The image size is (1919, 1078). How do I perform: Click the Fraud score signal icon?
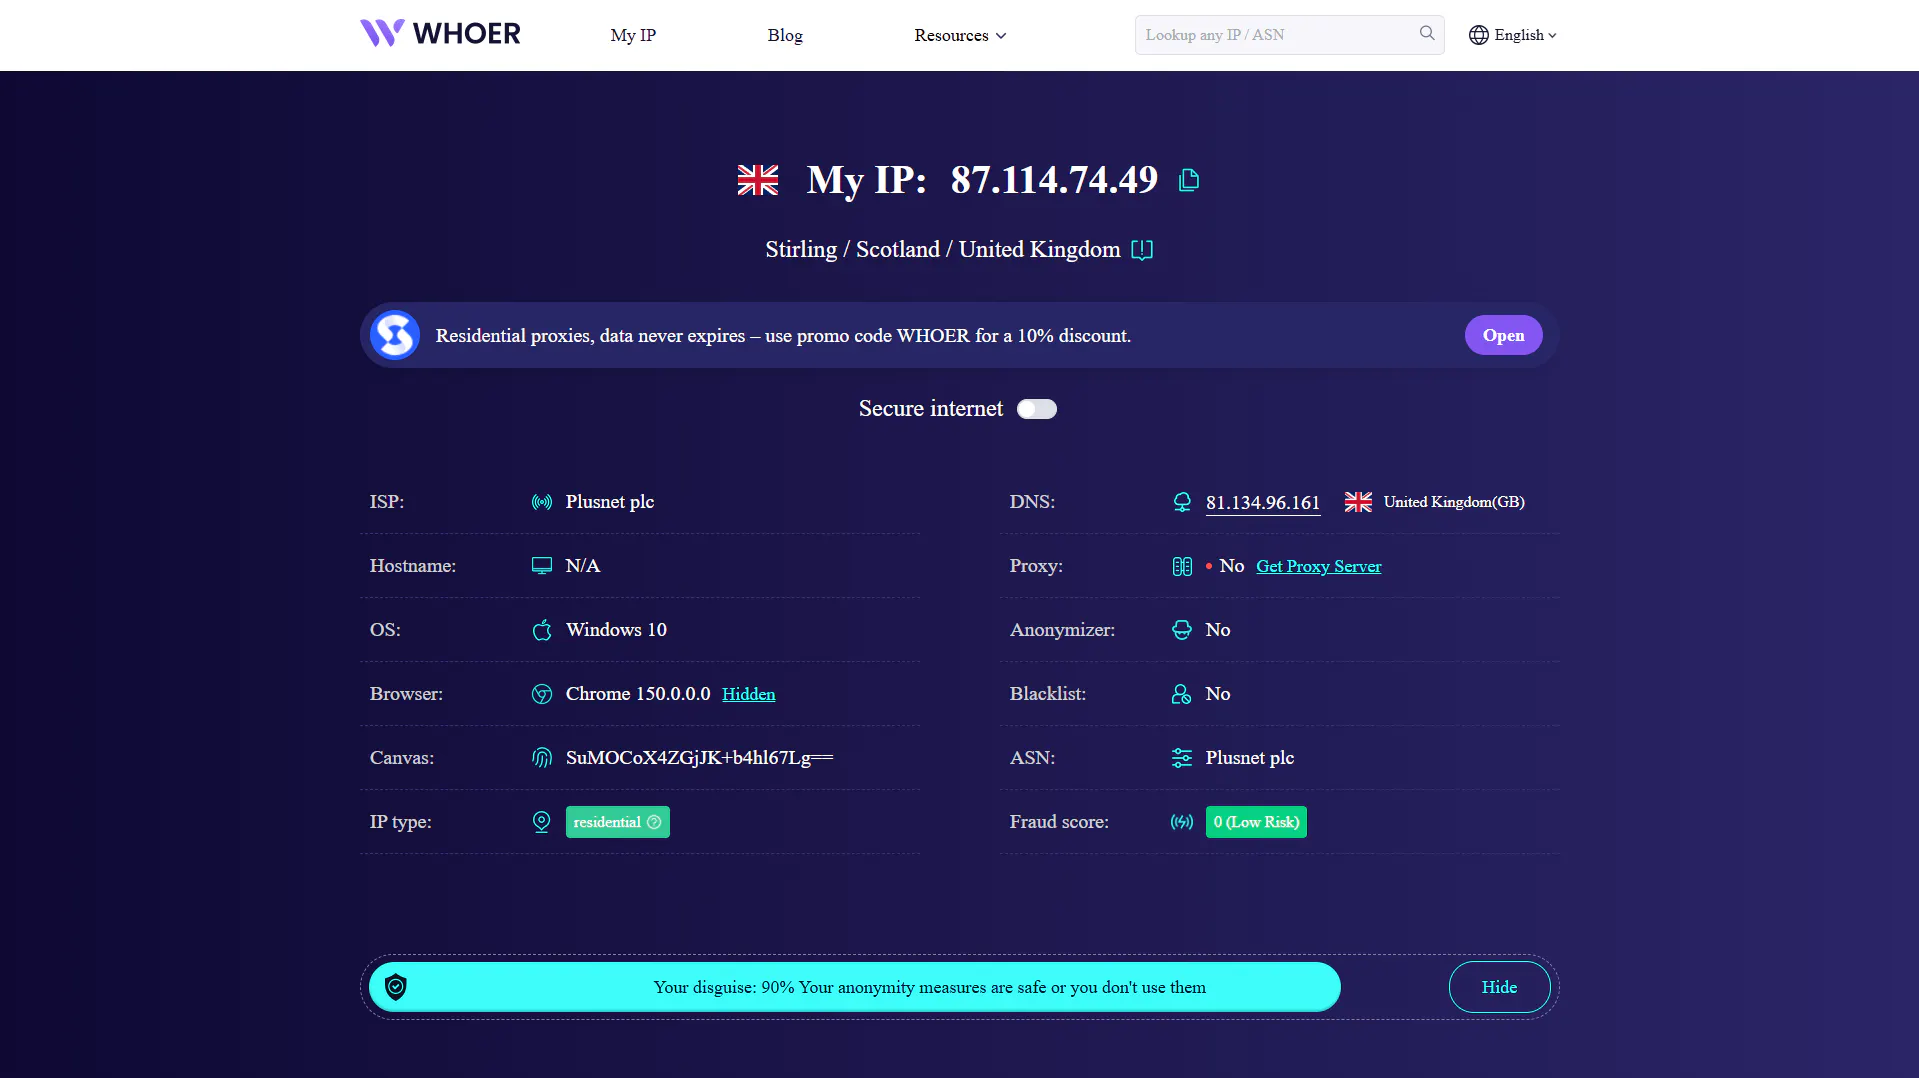pyautogui.click(x=1182, y=822)
